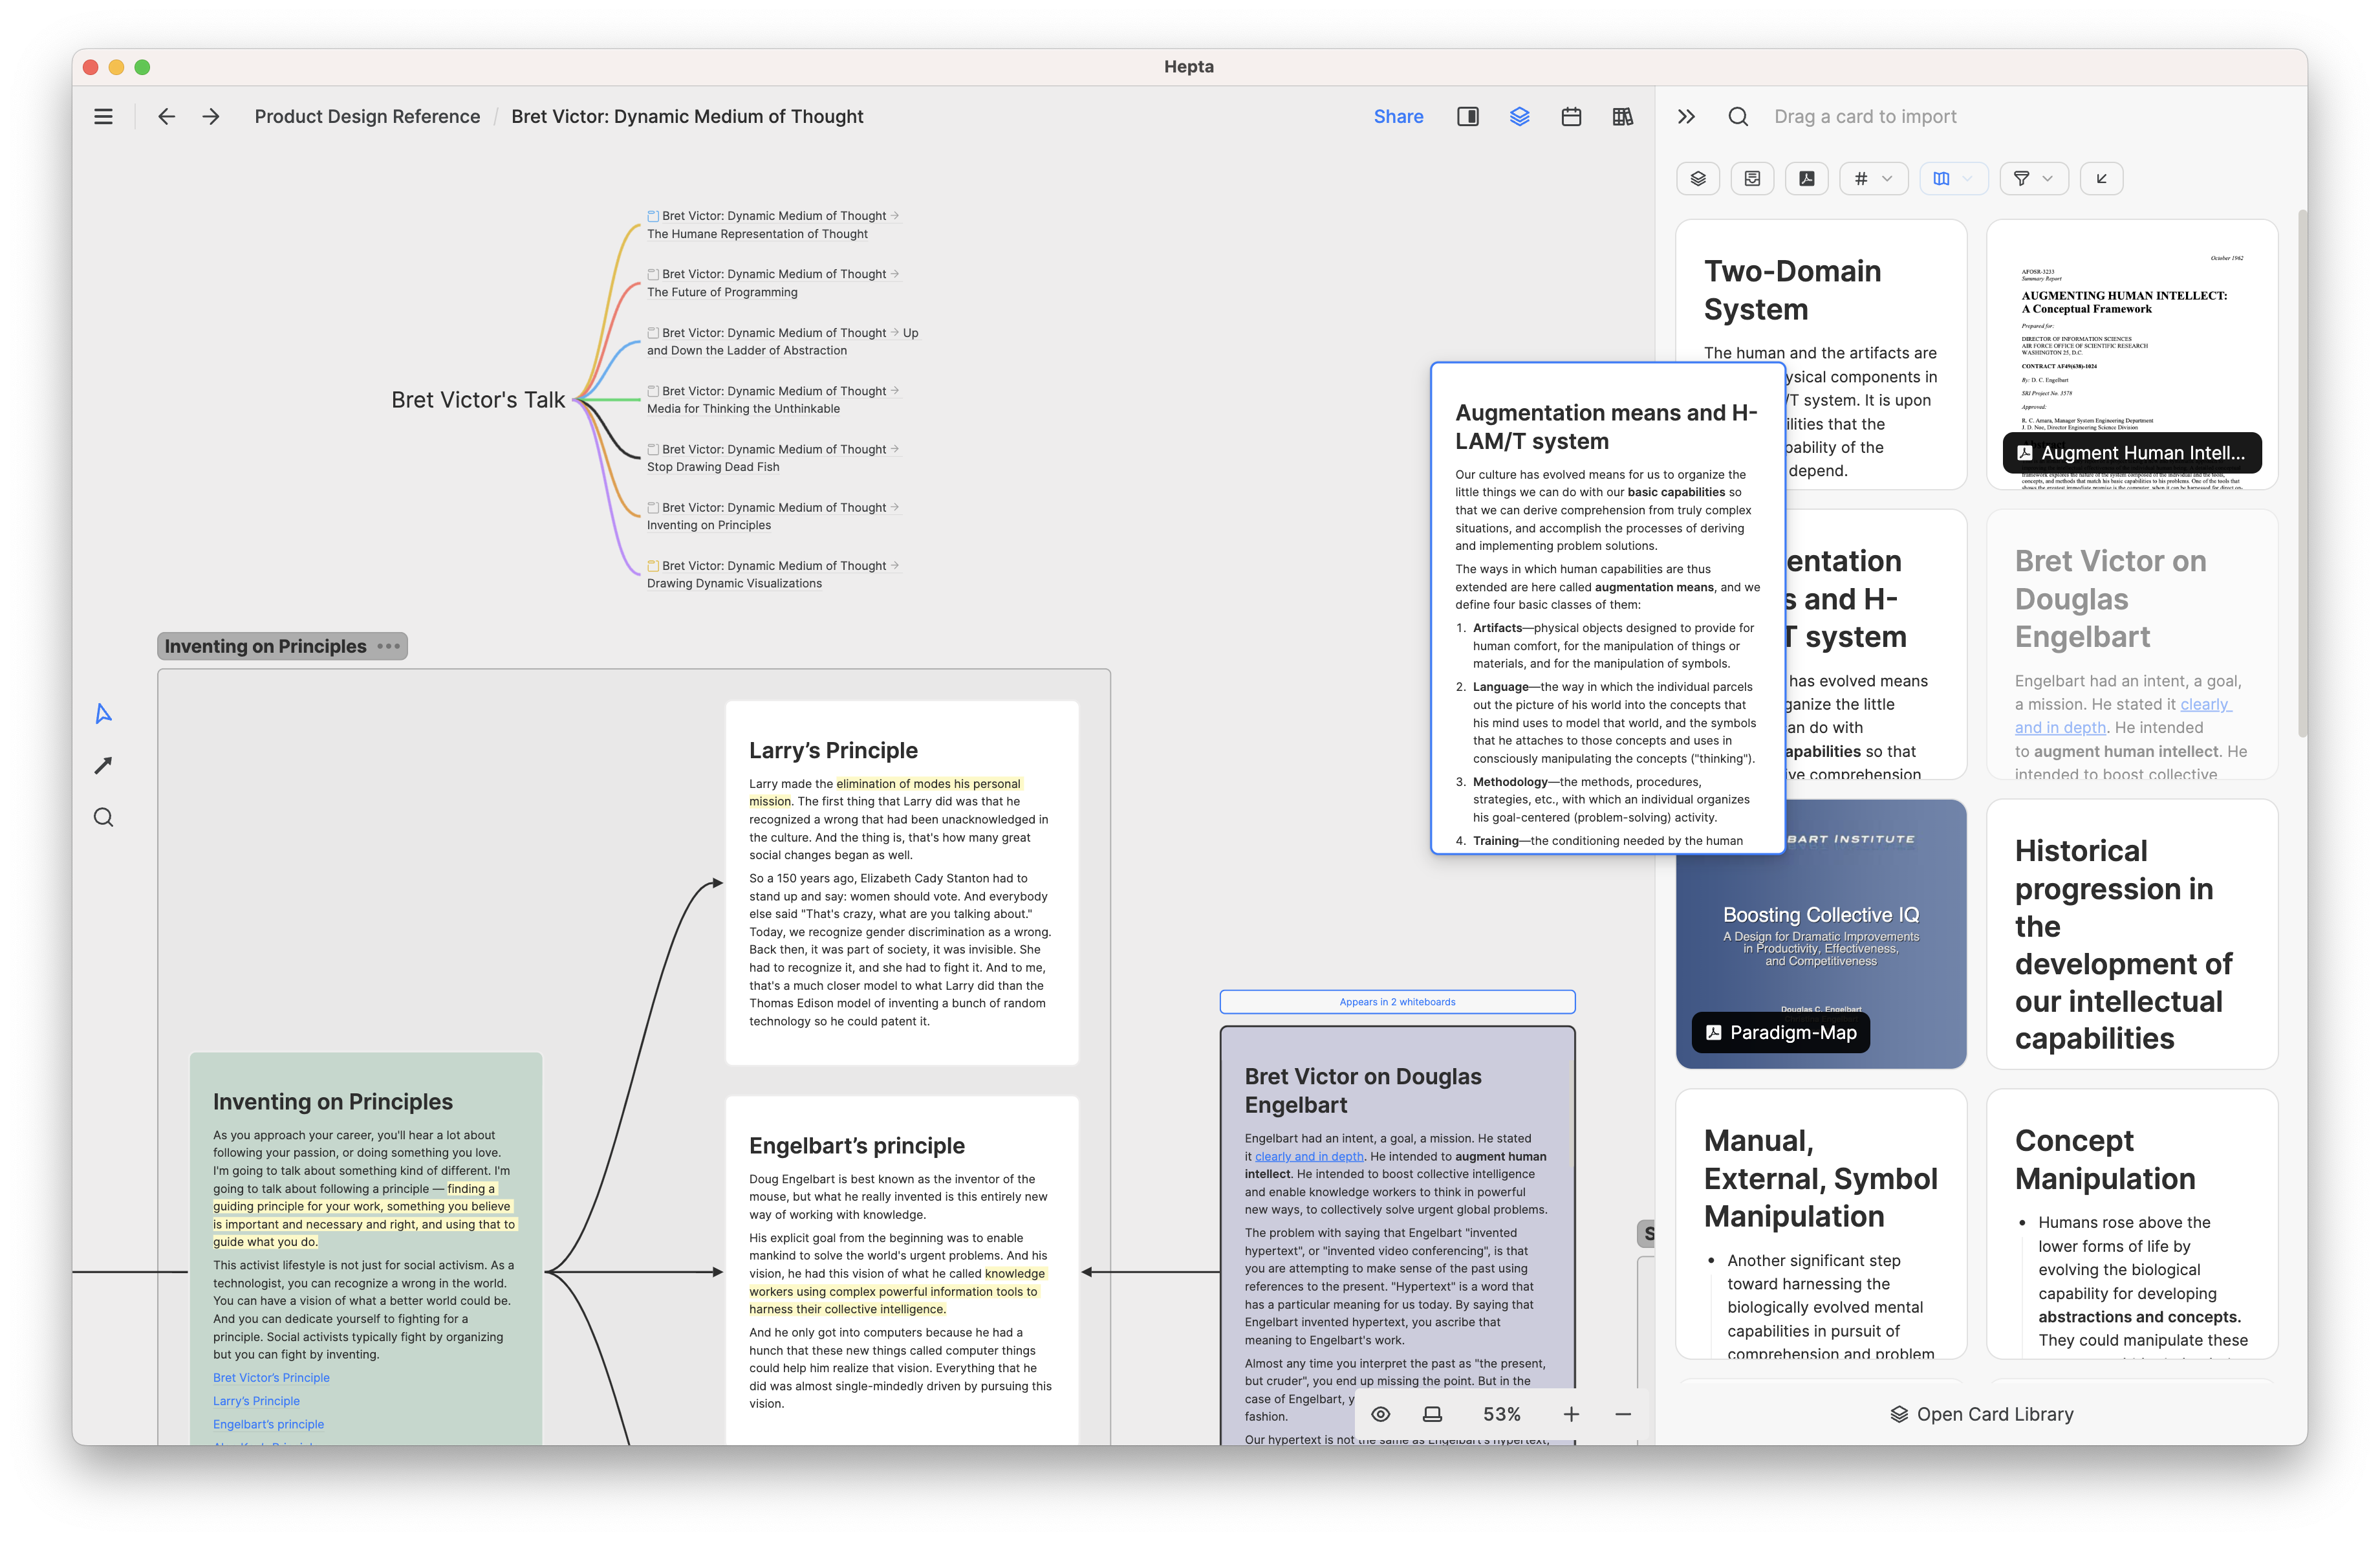Click the Share button
Viewport: 2380px width, 1541px height.
pyautogui.click(x=1398, y=117)
